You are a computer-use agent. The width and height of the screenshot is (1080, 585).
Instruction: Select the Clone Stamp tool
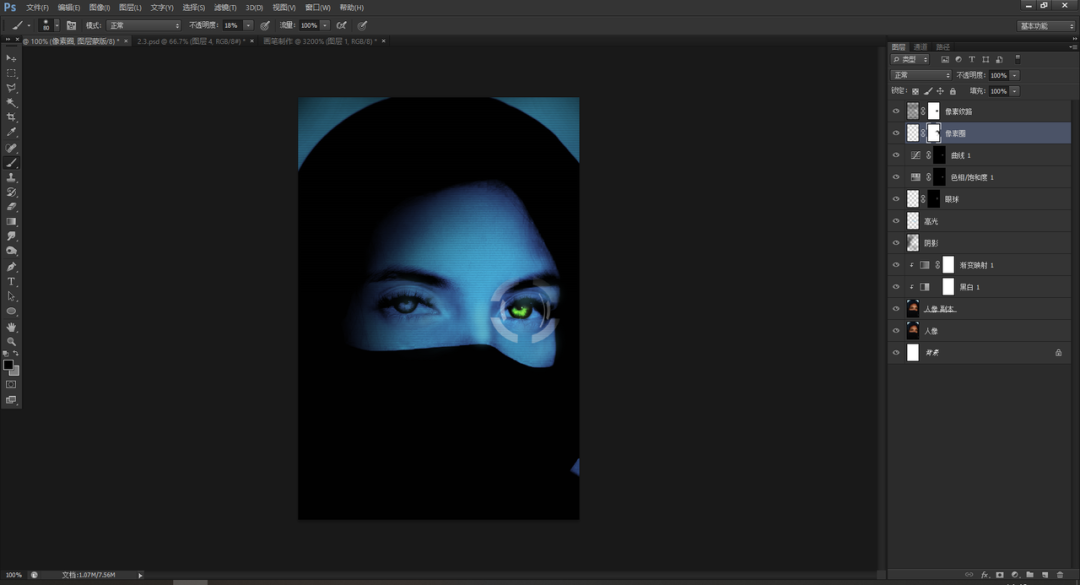coord(11,178)
